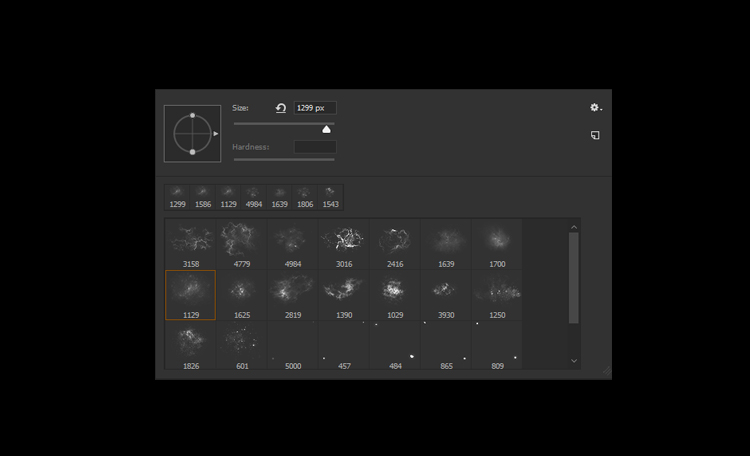Click the brush list scroll up arrow

click(574, 227)
